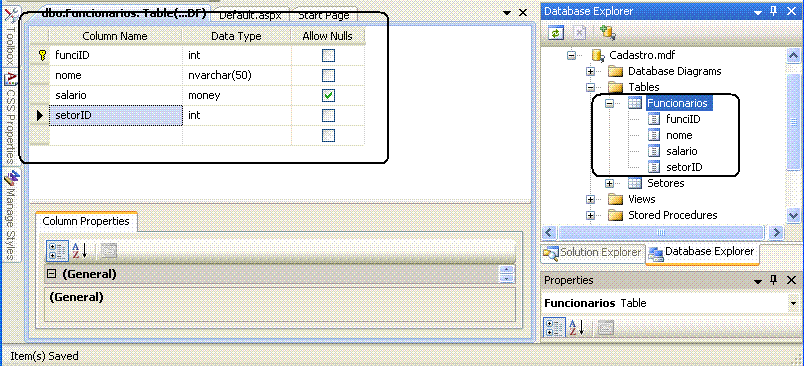This screenshot has height=366, width=804.
Task: Click the Connect to Database icon
Action: [608, 33]
